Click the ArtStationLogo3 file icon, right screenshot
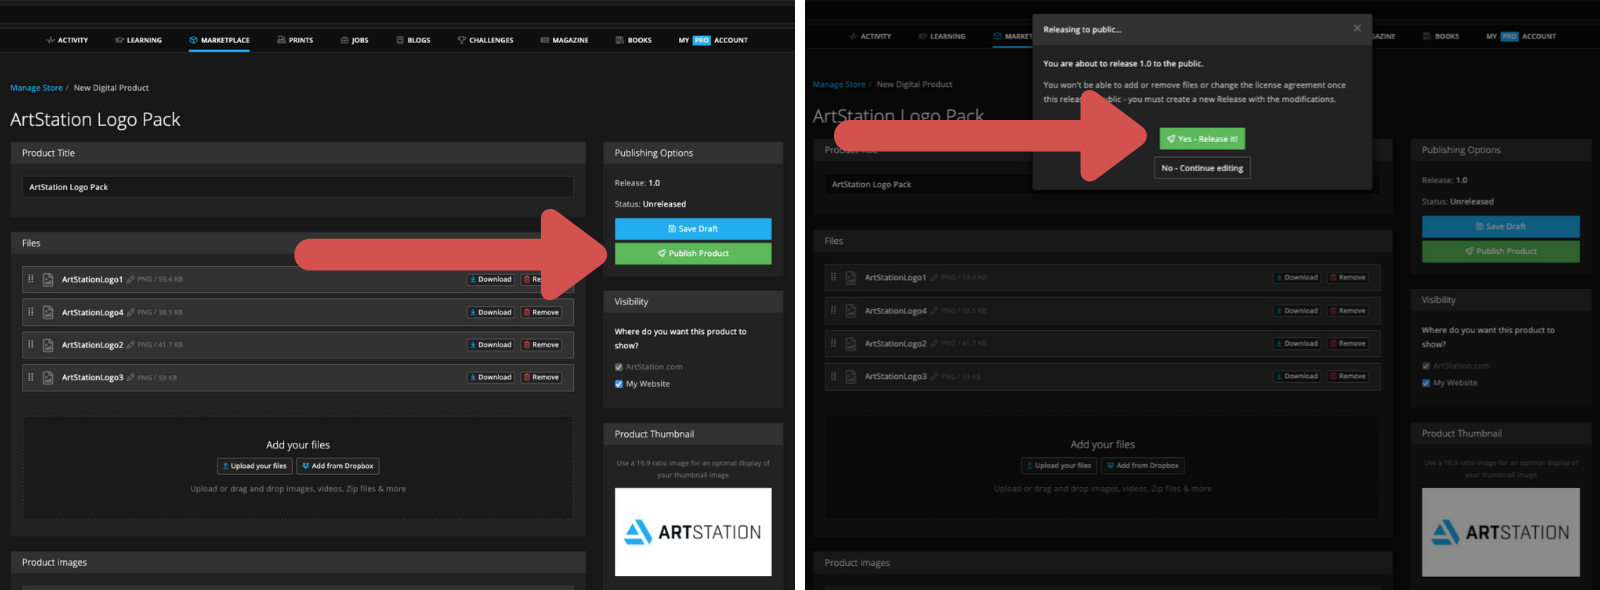 point(851,377)
